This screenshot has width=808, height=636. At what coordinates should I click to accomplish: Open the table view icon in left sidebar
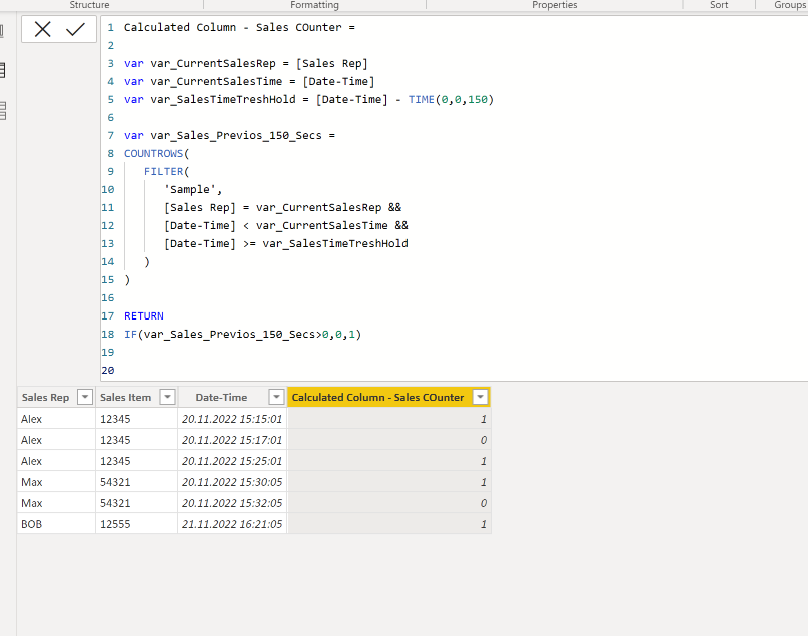[x=3, y=70]
